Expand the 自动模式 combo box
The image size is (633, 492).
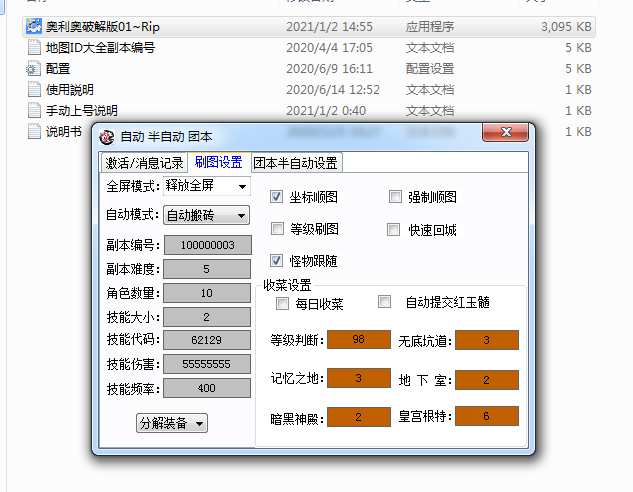206,215
